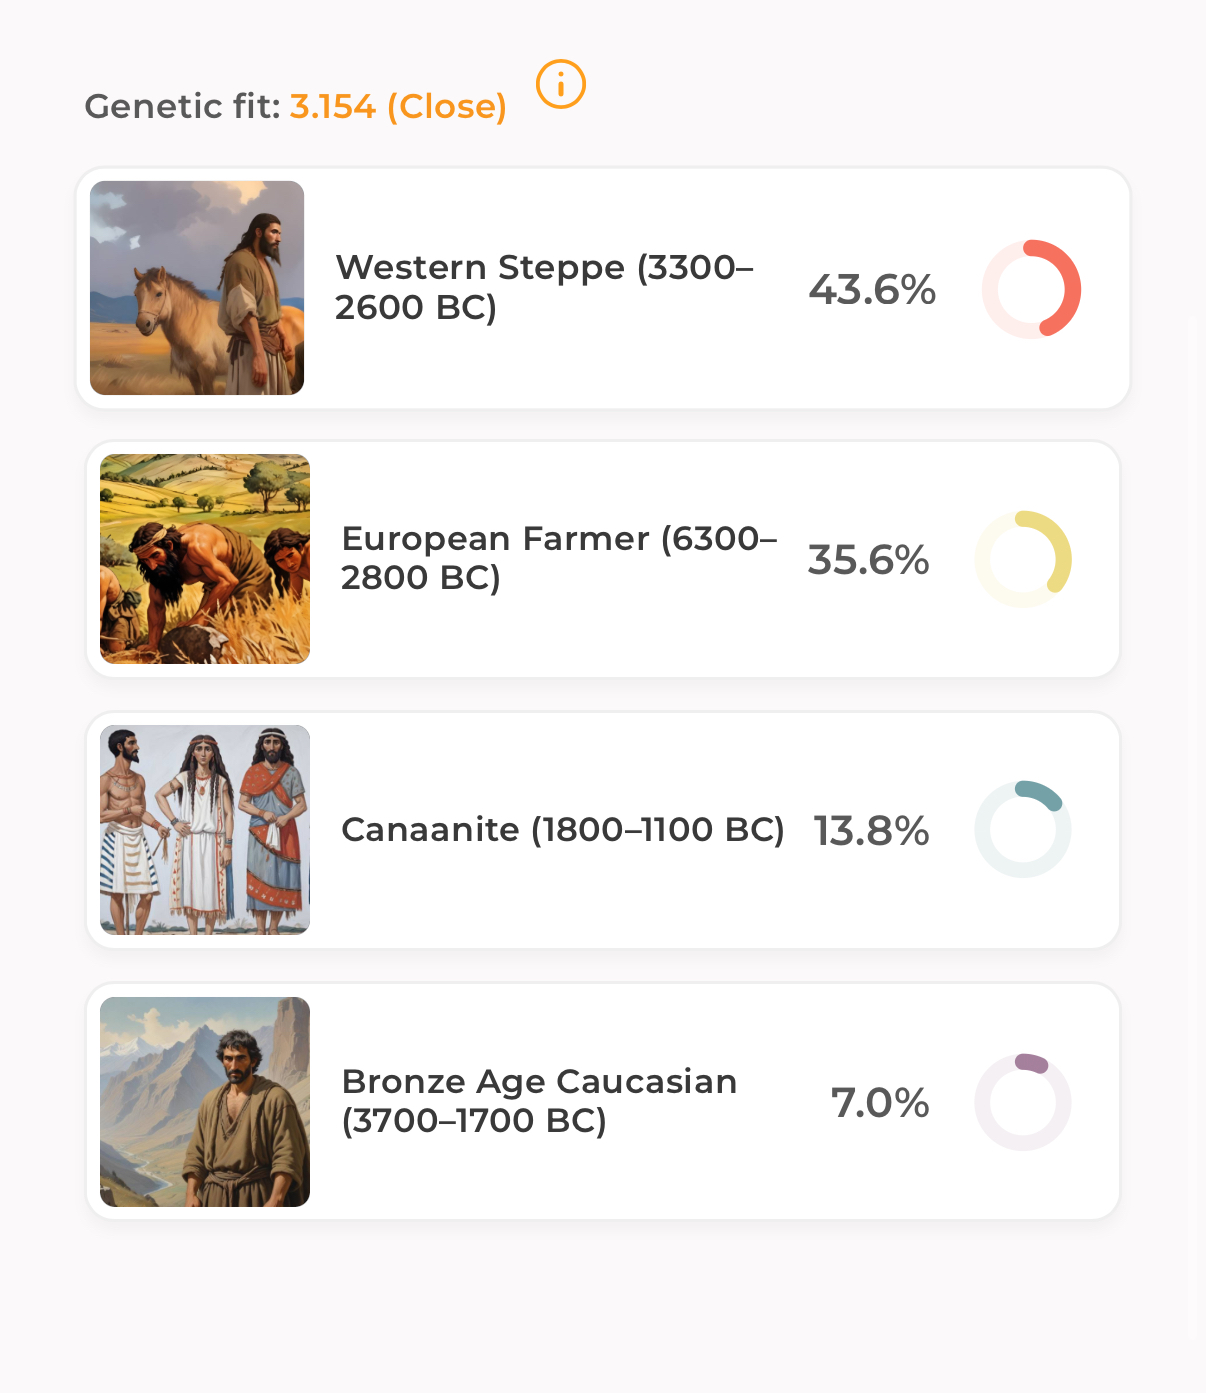Select the Canaanite people illustration
1206x1393 pixels.
pyautogui.click(x=205, y=830)
